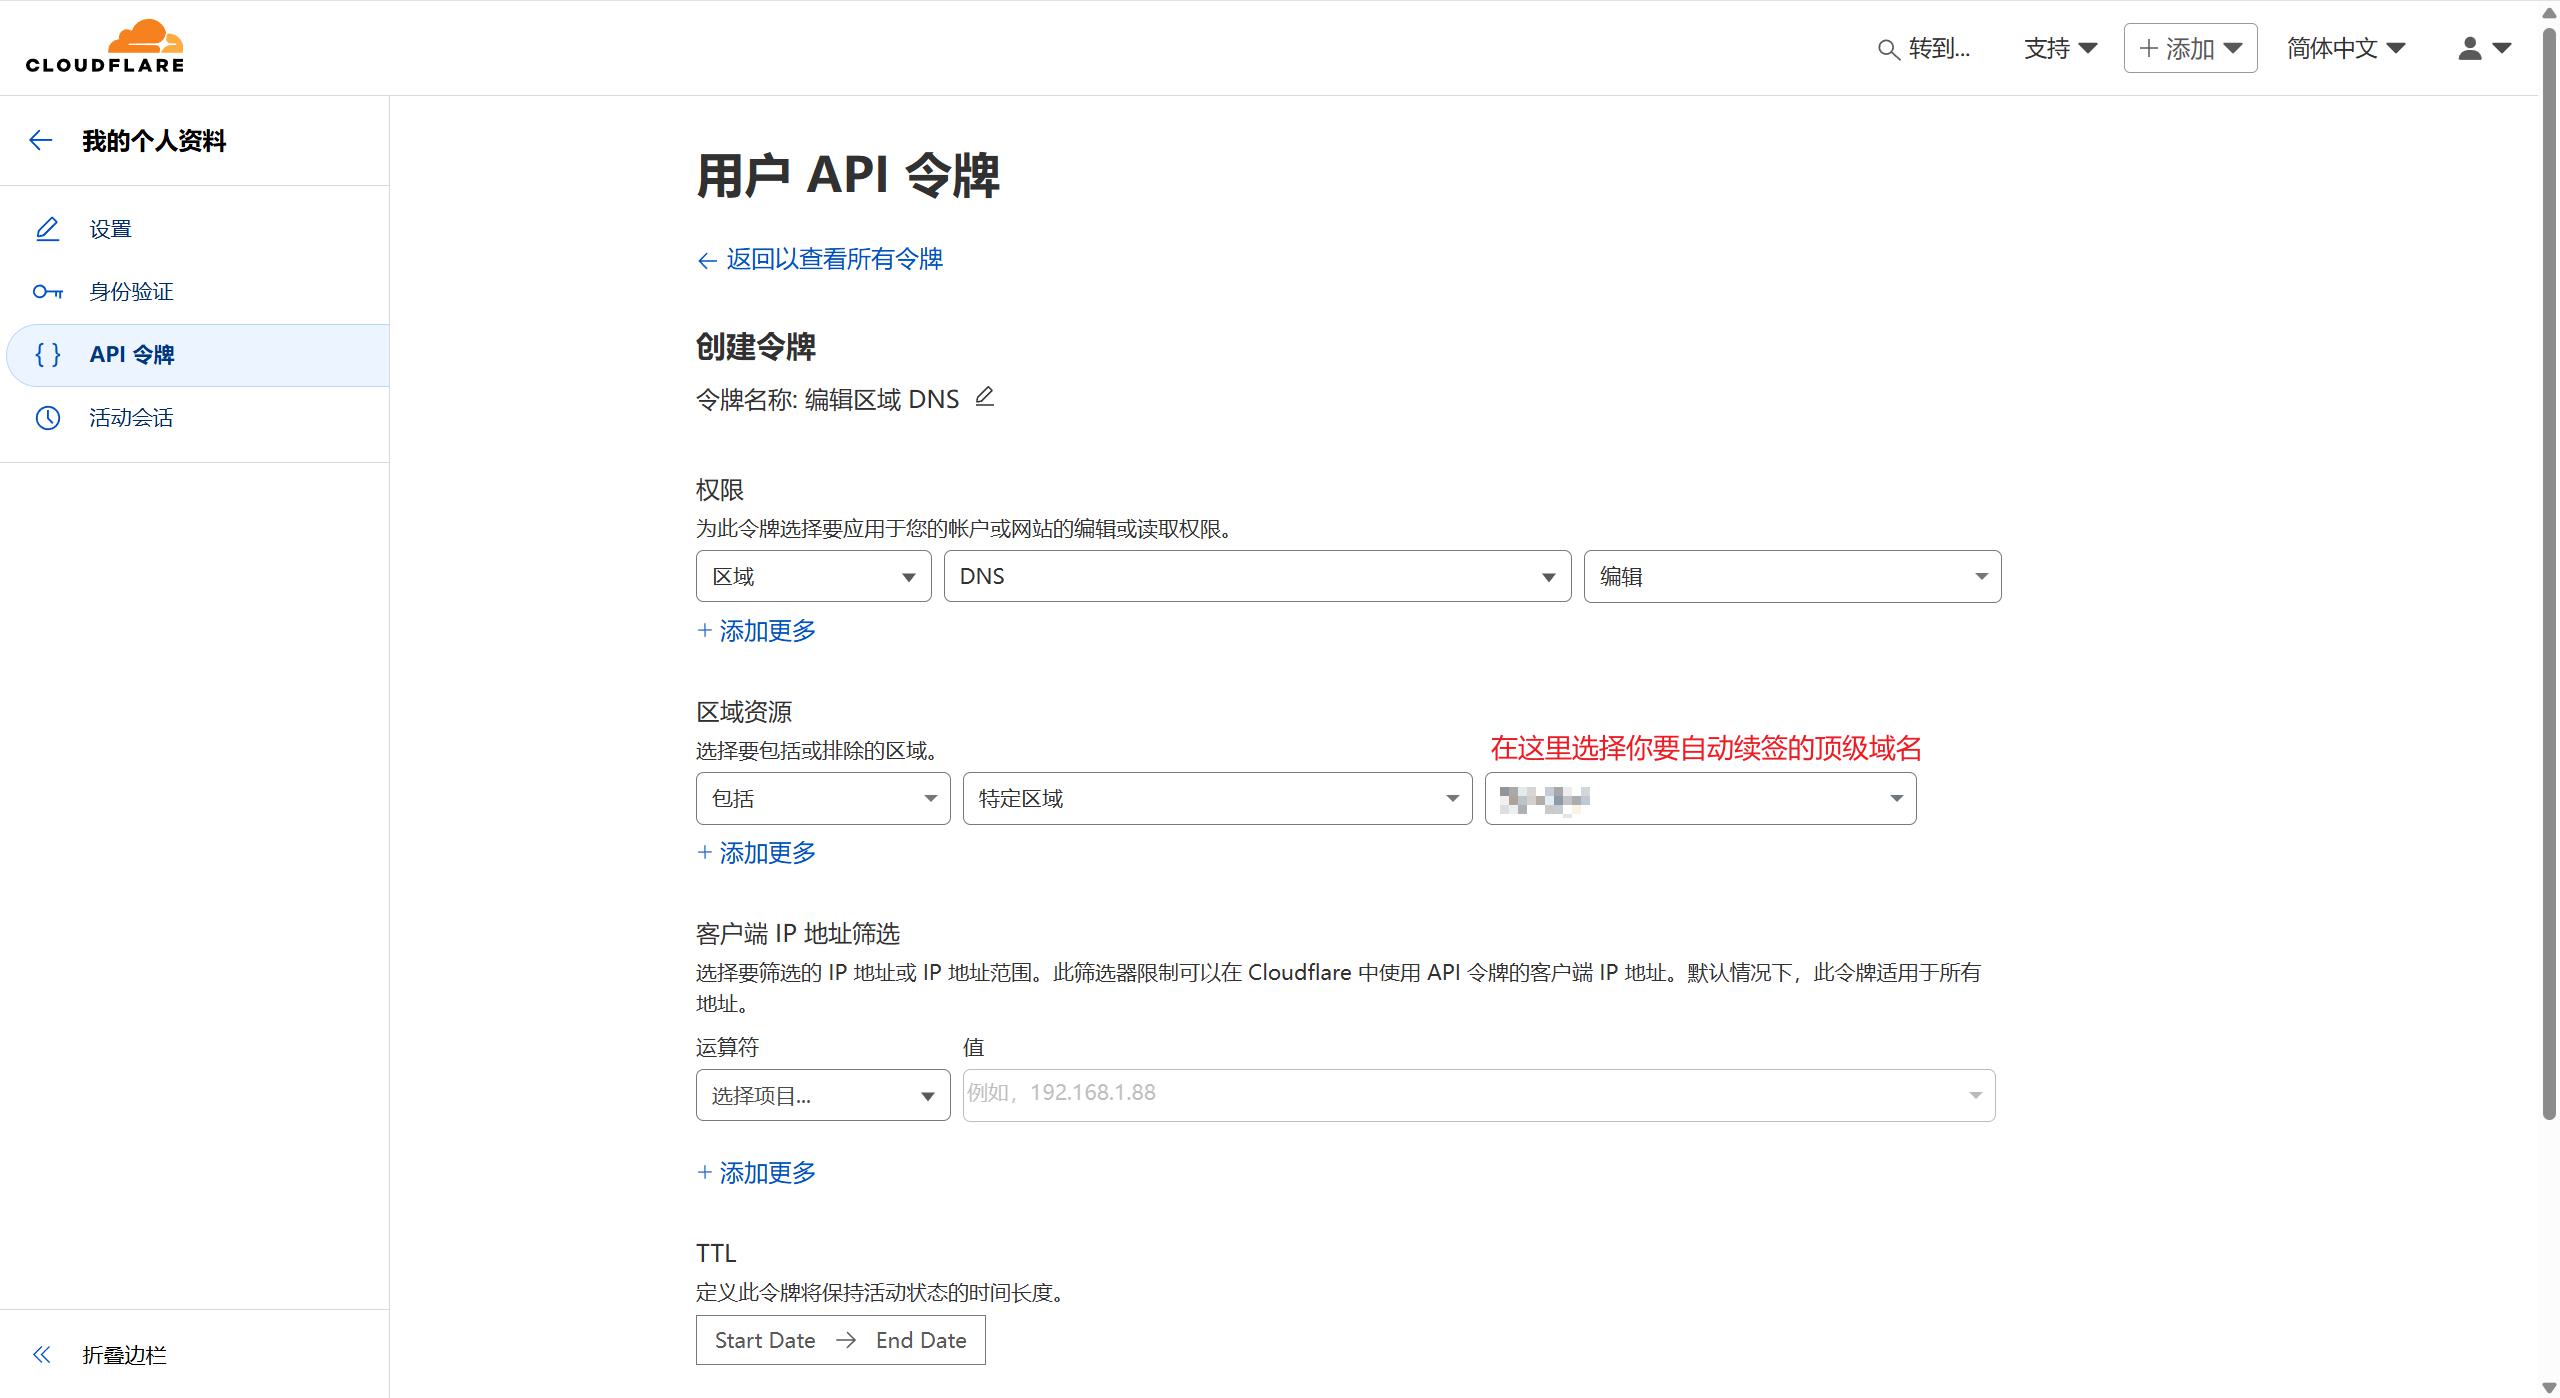Click the key icon for 身份验证
This screenshot has width=2560, height=1398.
pos(47,292)
